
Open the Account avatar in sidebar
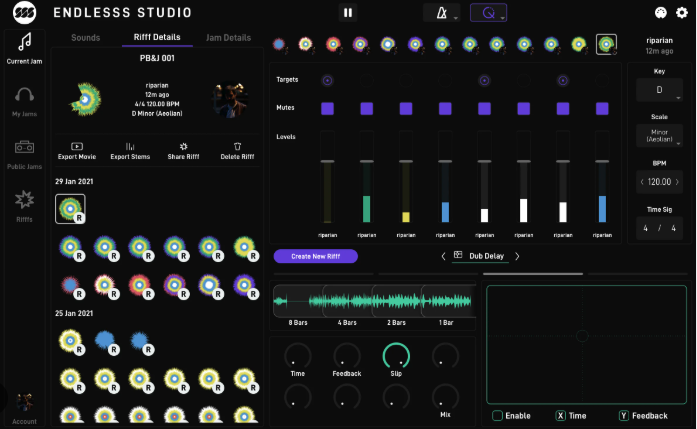(24, 404)
